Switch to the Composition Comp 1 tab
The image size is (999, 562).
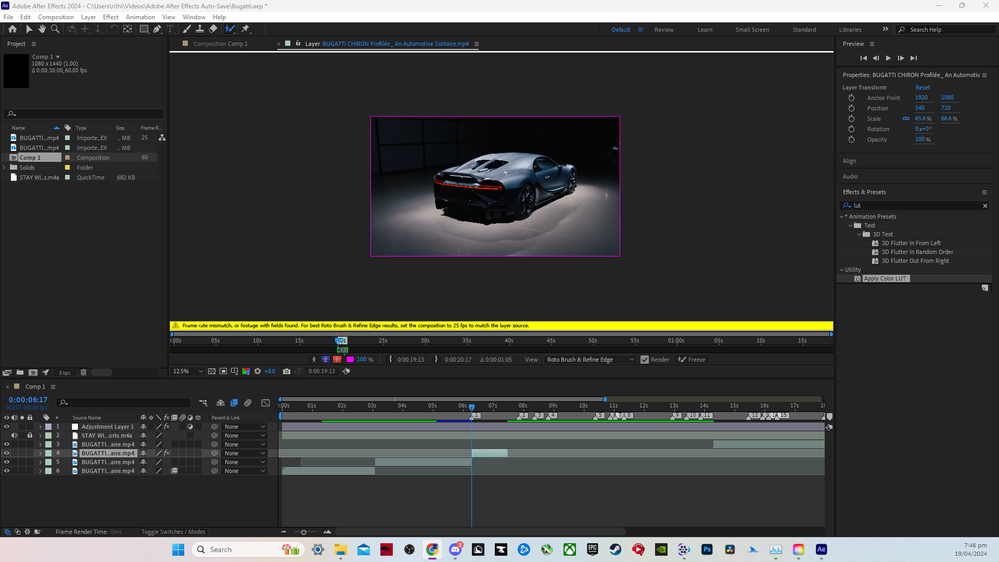click(x=220, y=44)
